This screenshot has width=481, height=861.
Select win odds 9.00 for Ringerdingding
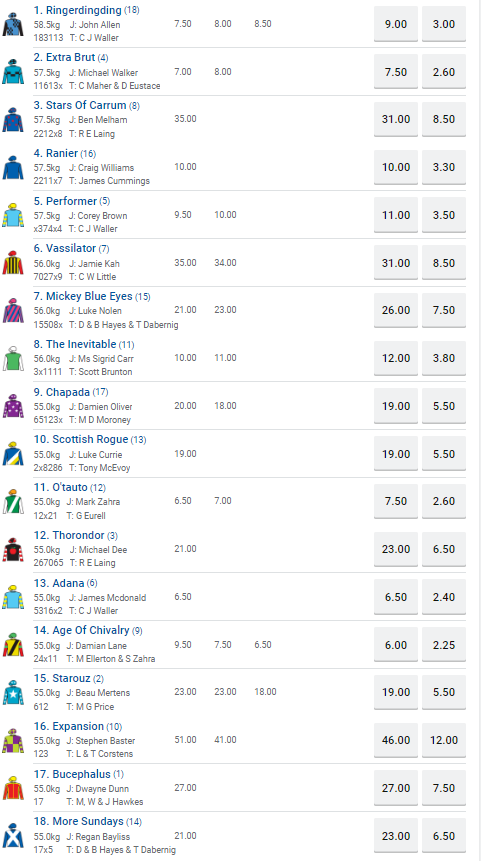[x=396, y=24]
